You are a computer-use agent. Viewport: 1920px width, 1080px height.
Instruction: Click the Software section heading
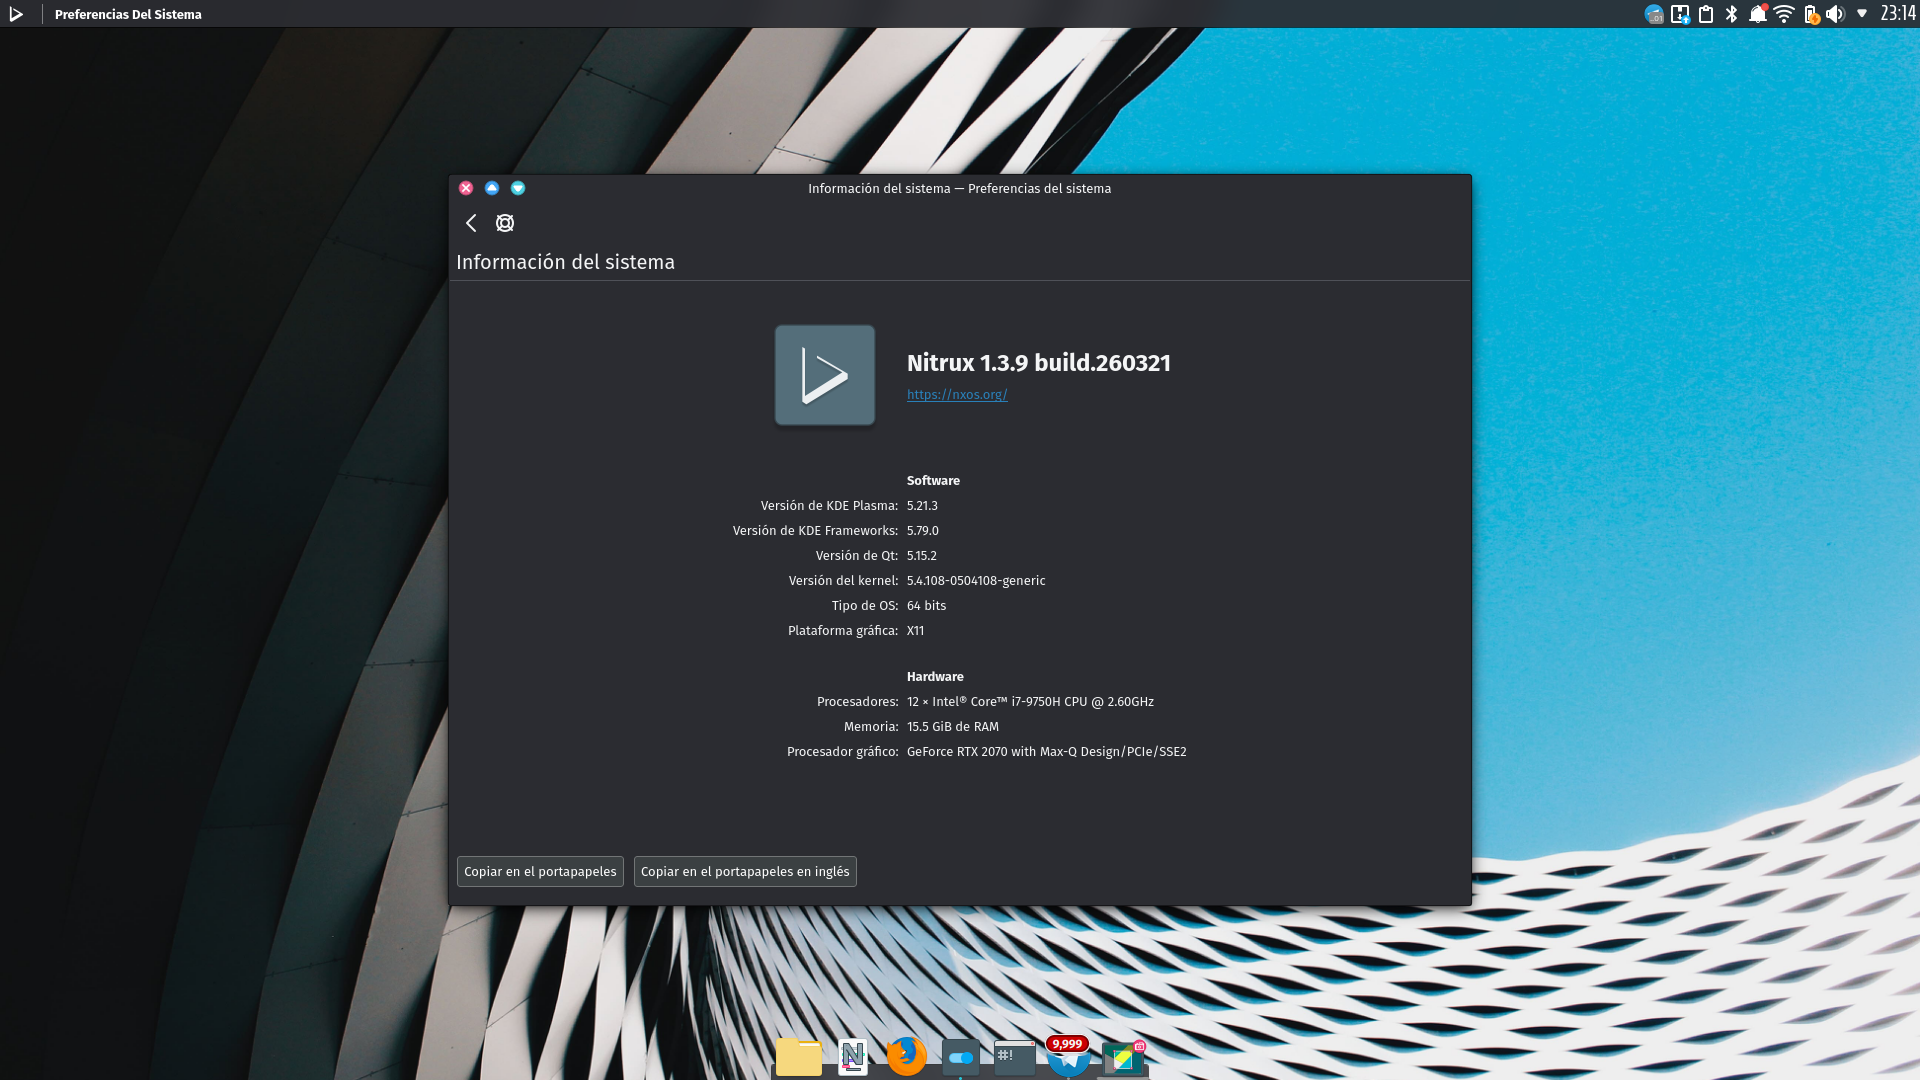(933, 481)
